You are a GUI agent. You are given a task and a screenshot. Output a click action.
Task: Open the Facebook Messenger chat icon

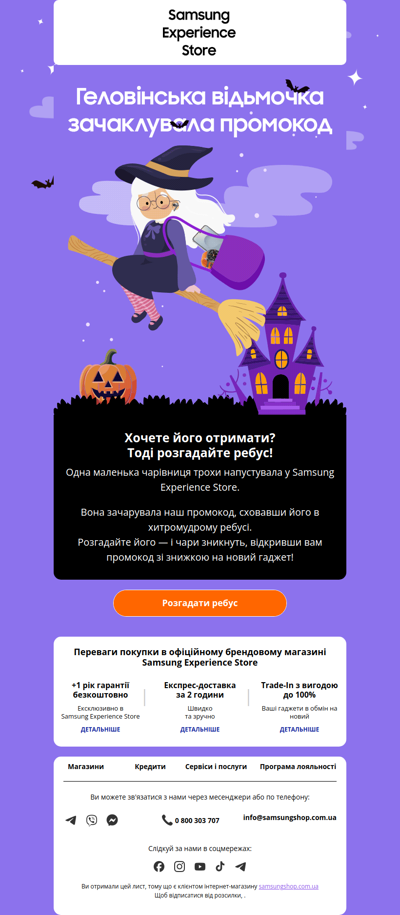[x=112, y=820]
